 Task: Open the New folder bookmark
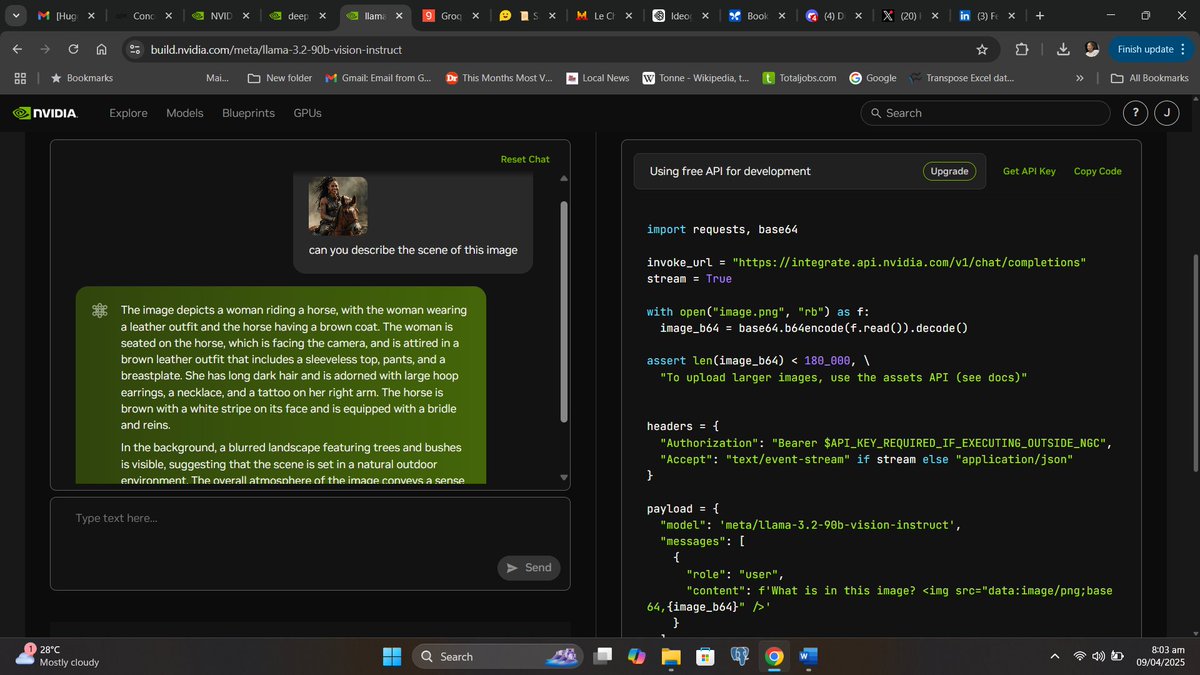280,78
